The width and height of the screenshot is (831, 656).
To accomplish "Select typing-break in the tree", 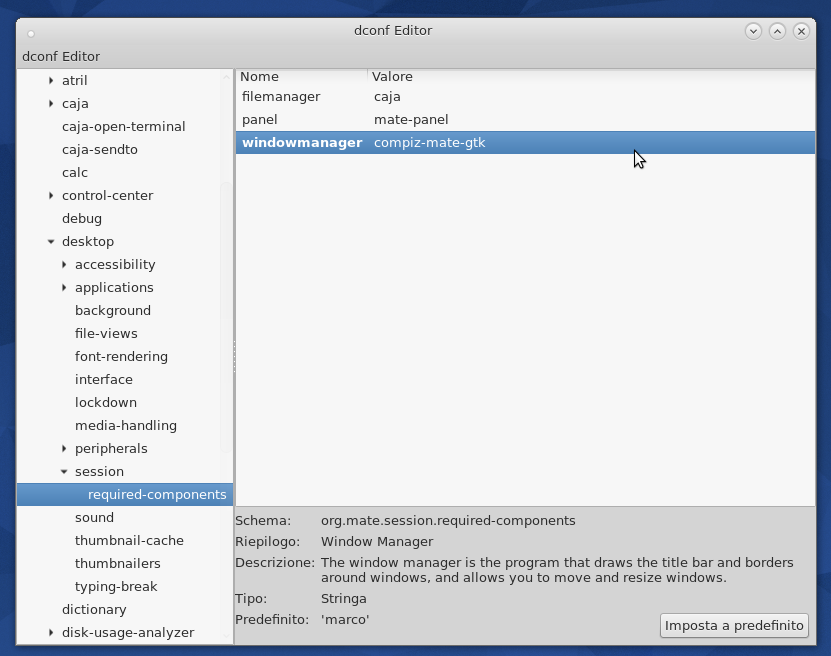I will [116, 587].
